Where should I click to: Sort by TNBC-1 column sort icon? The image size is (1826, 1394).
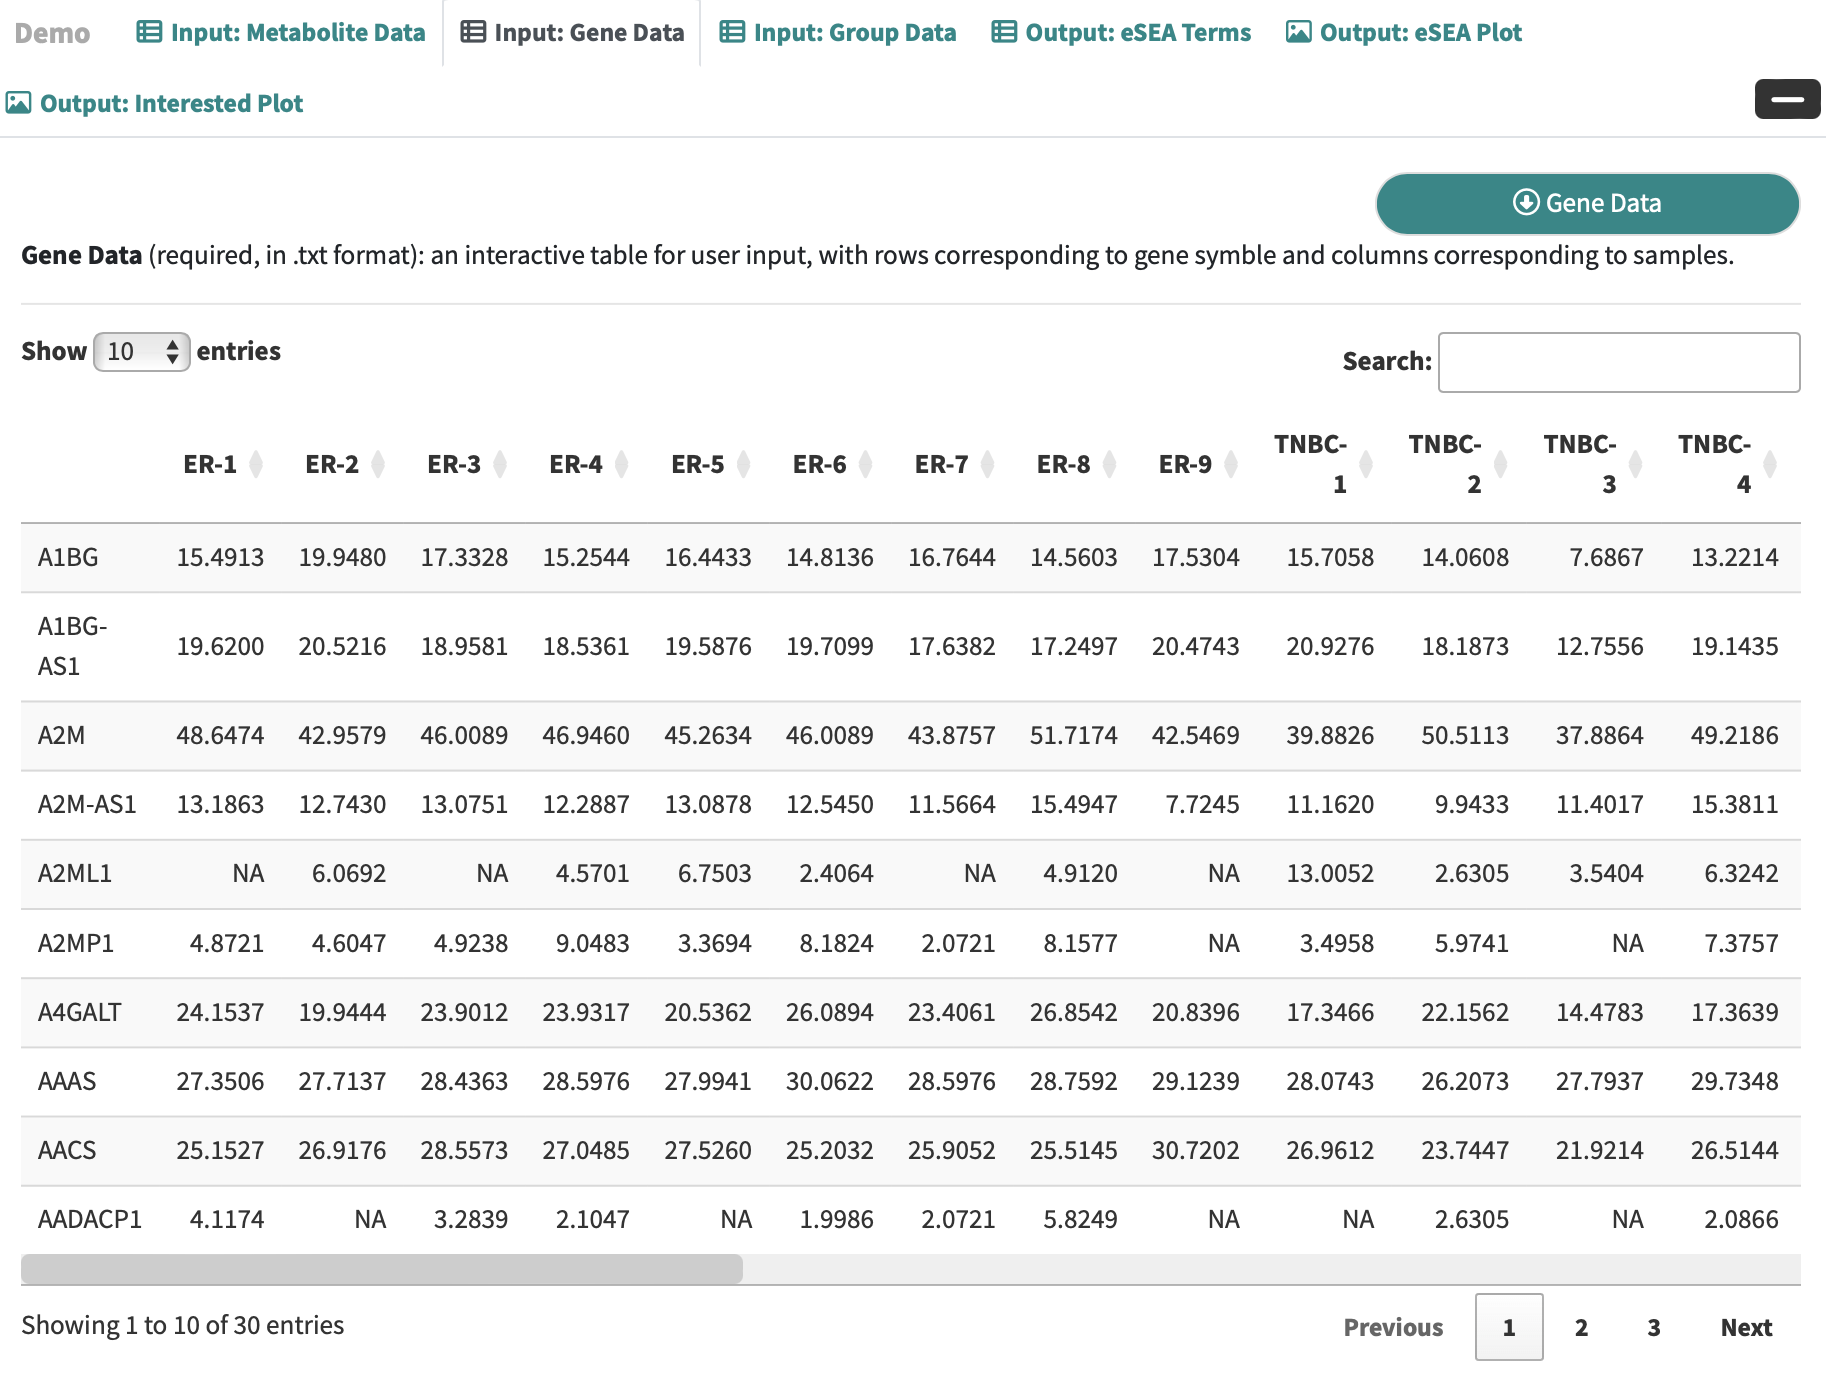tap(1365, 464)
